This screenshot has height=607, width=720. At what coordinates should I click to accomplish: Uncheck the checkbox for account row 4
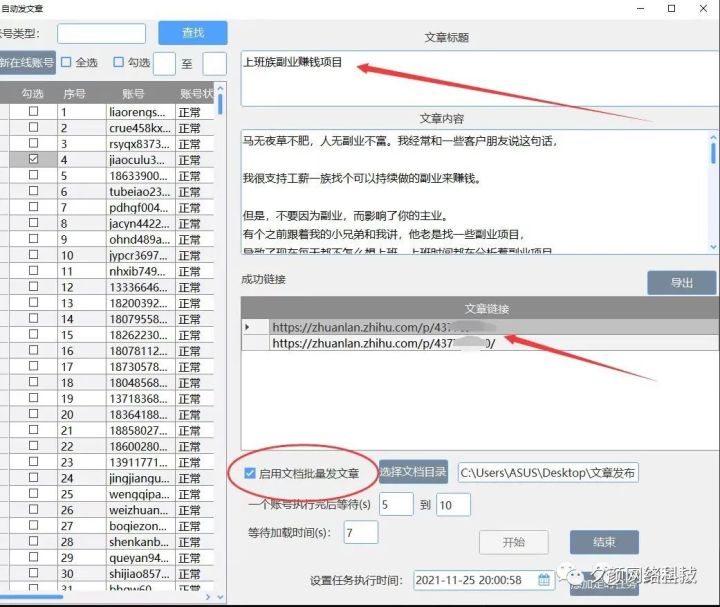(34, 159)
